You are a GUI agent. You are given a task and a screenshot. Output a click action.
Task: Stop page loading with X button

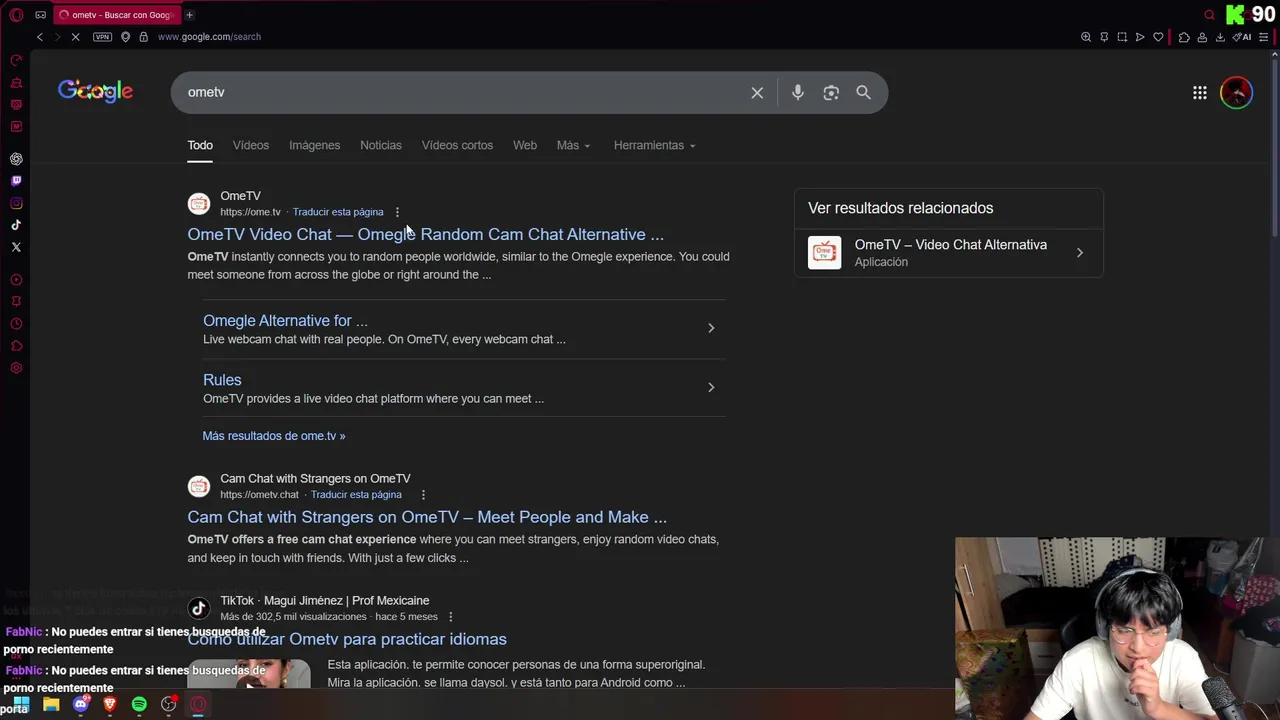[75, 37]
